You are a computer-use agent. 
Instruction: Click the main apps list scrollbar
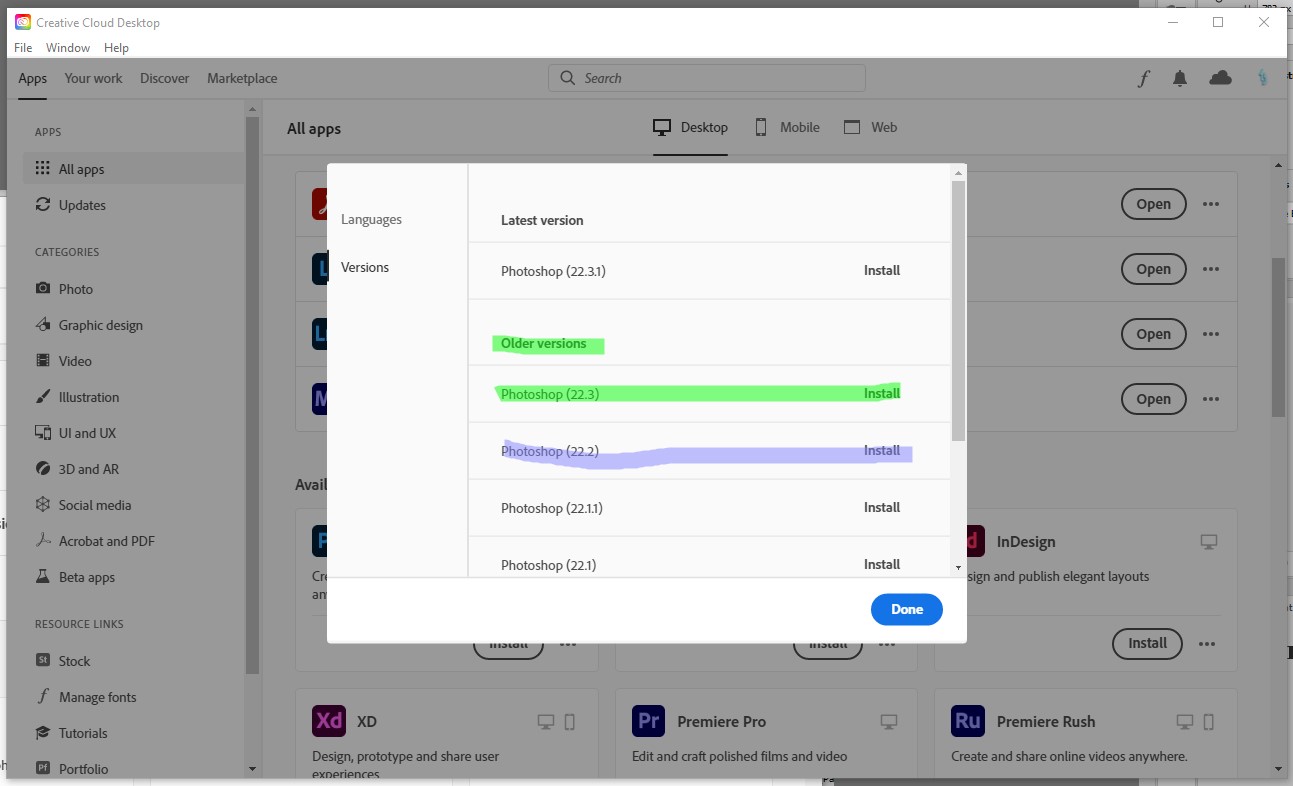1278,337
